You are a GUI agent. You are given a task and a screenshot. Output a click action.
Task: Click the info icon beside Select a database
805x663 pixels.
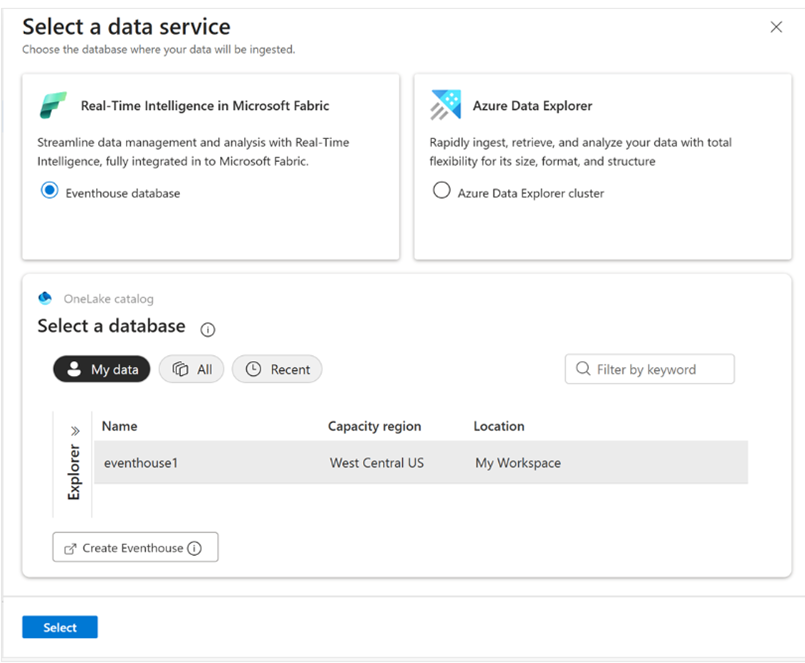pos(208,329)
